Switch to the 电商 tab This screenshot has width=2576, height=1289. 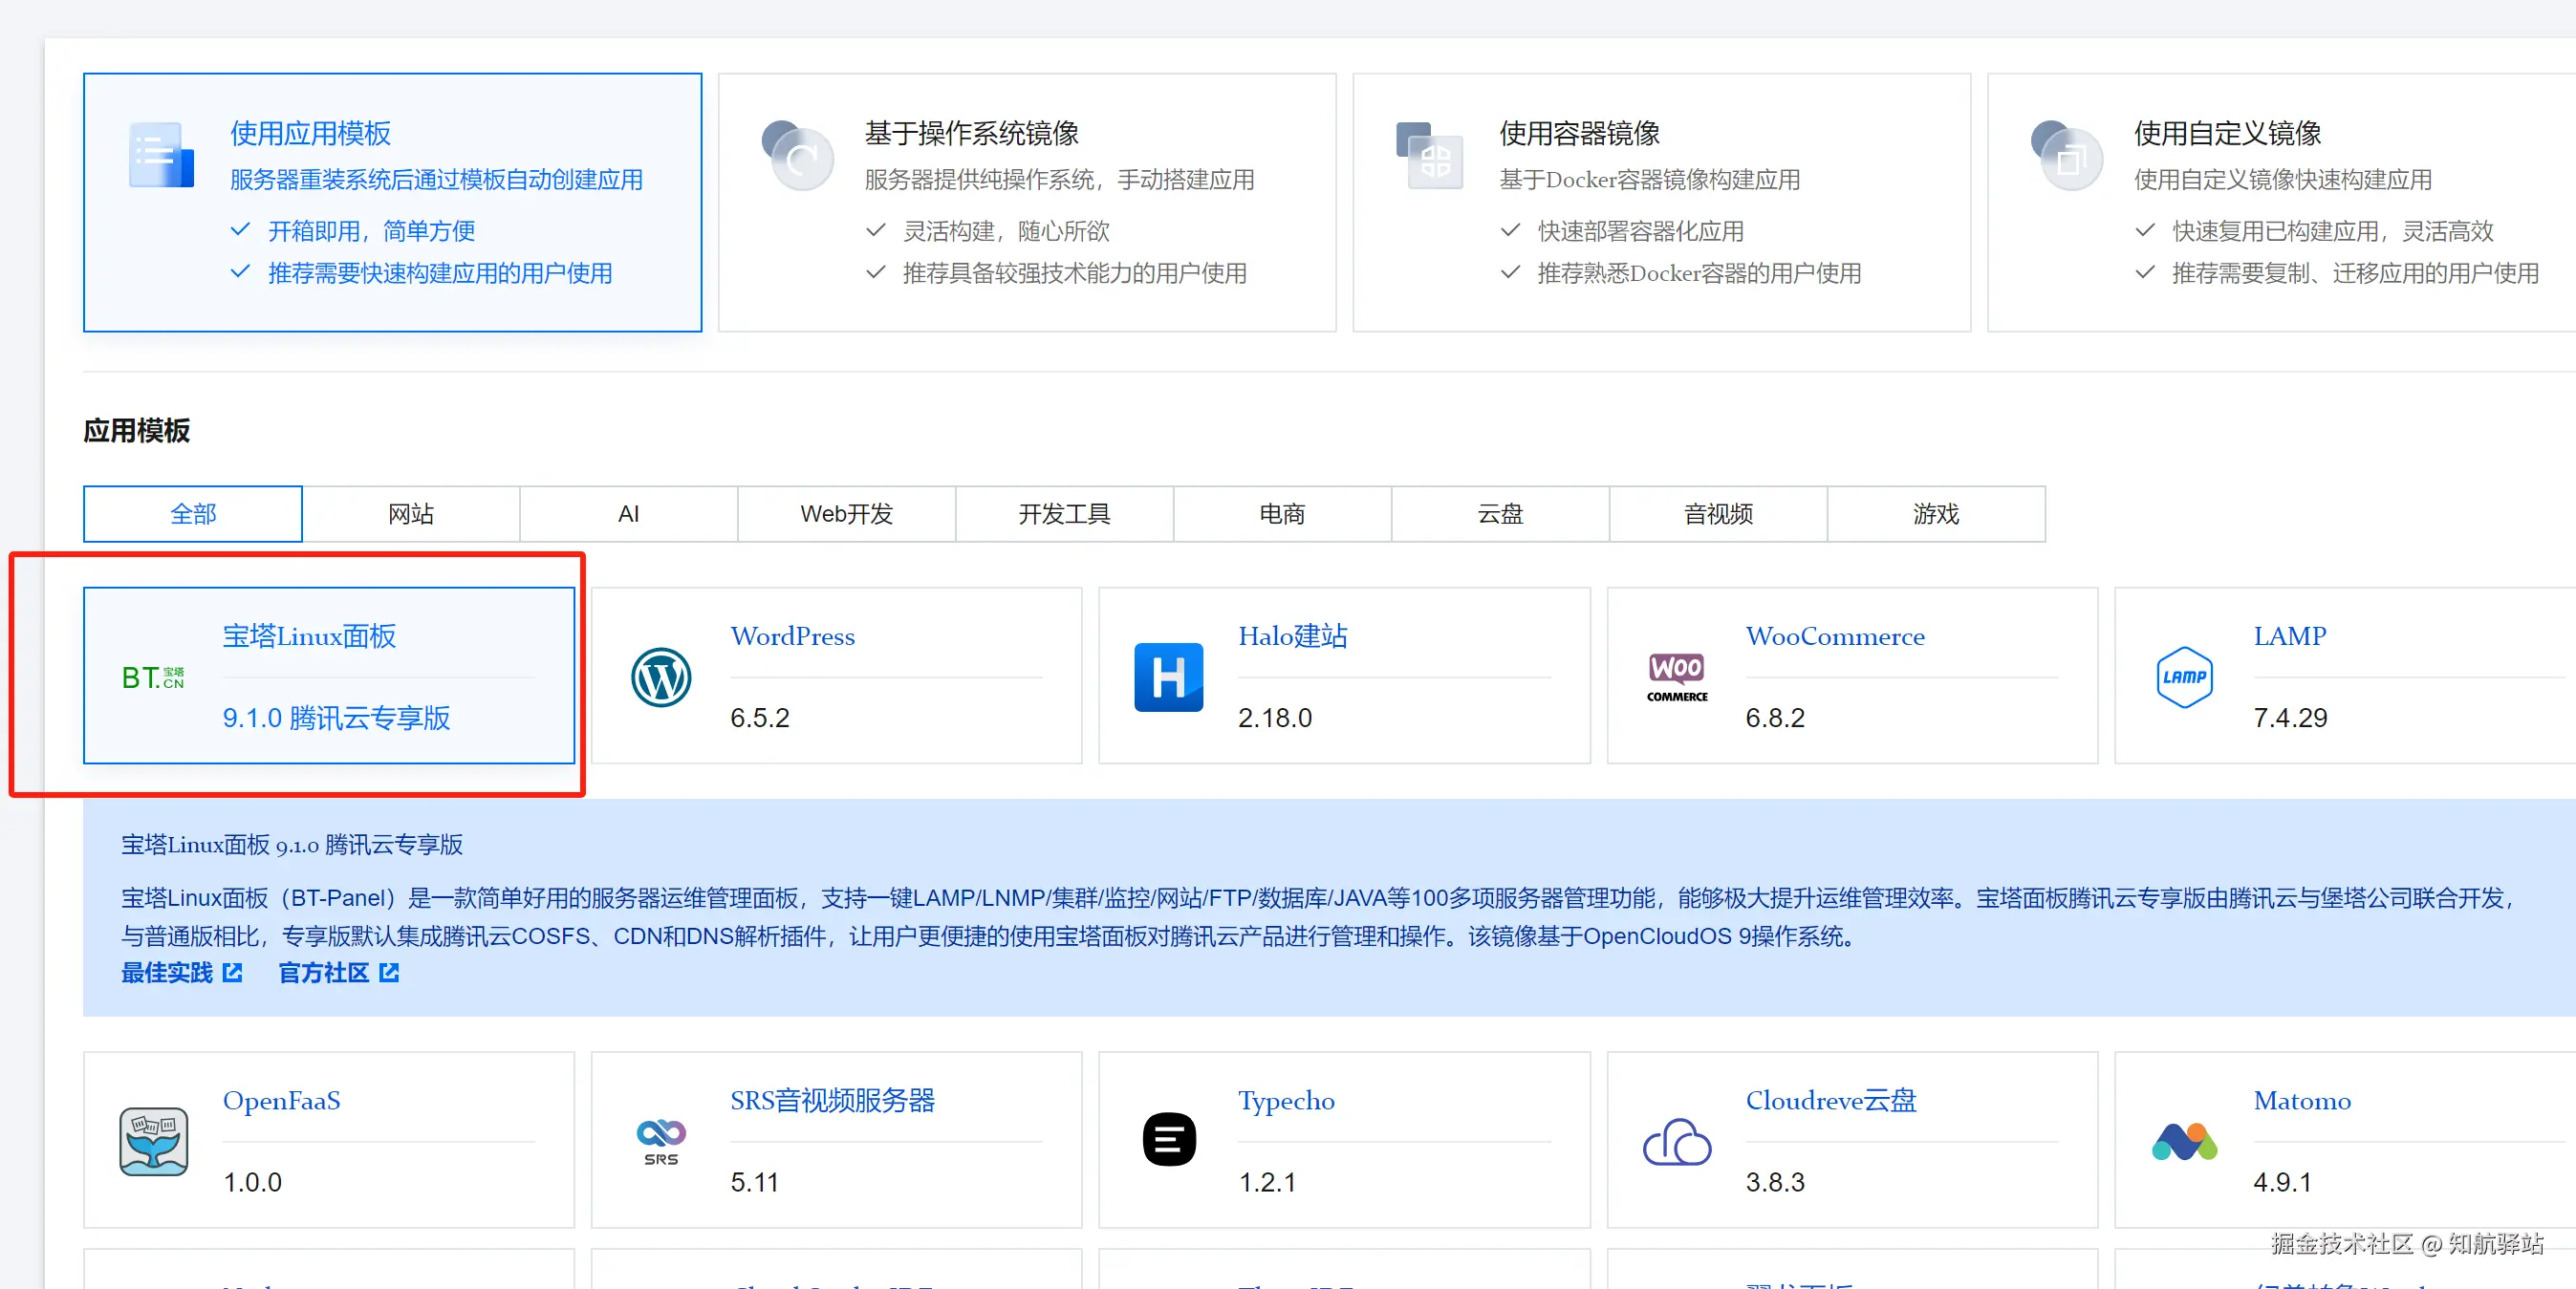coord(1282,514)
